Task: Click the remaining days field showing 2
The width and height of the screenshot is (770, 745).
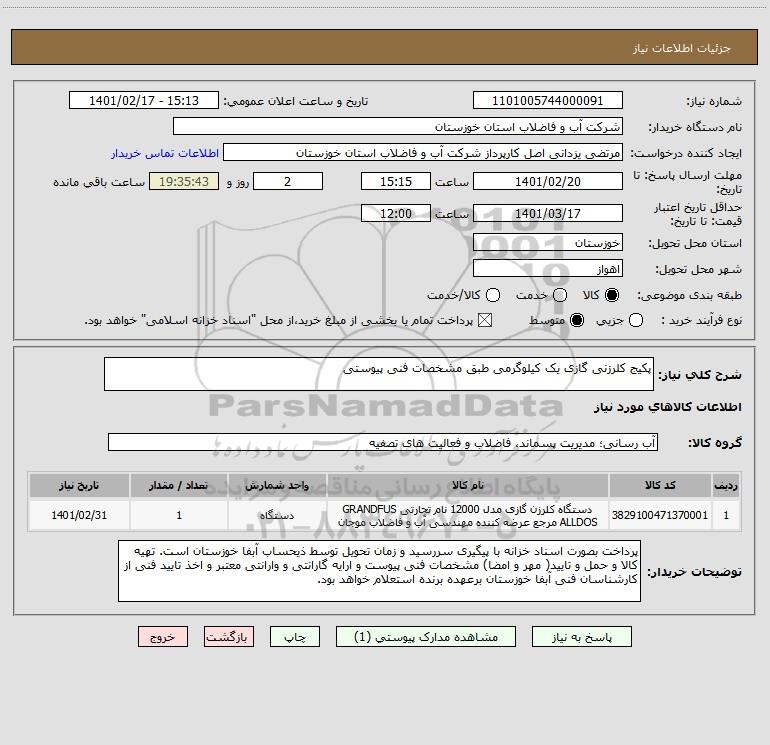Action: coord(288,181)
